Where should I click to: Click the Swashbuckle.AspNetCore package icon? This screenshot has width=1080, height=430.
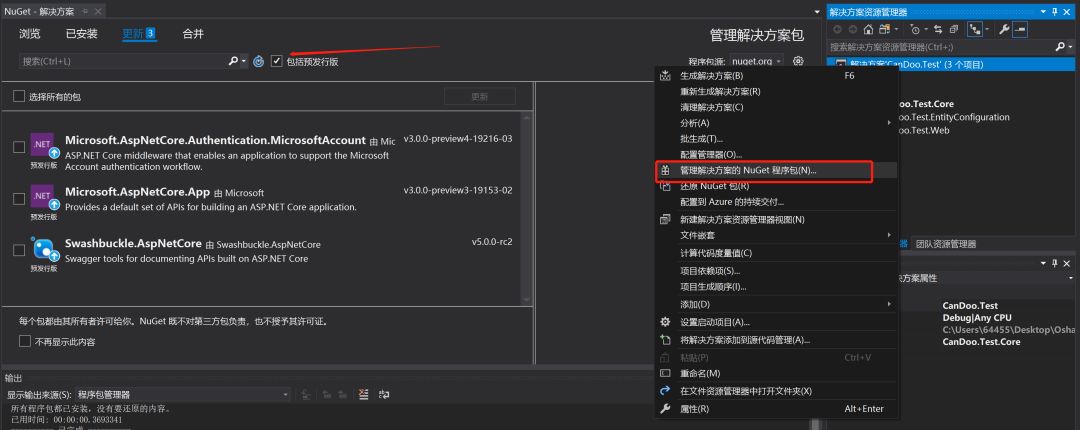[43, 249]
